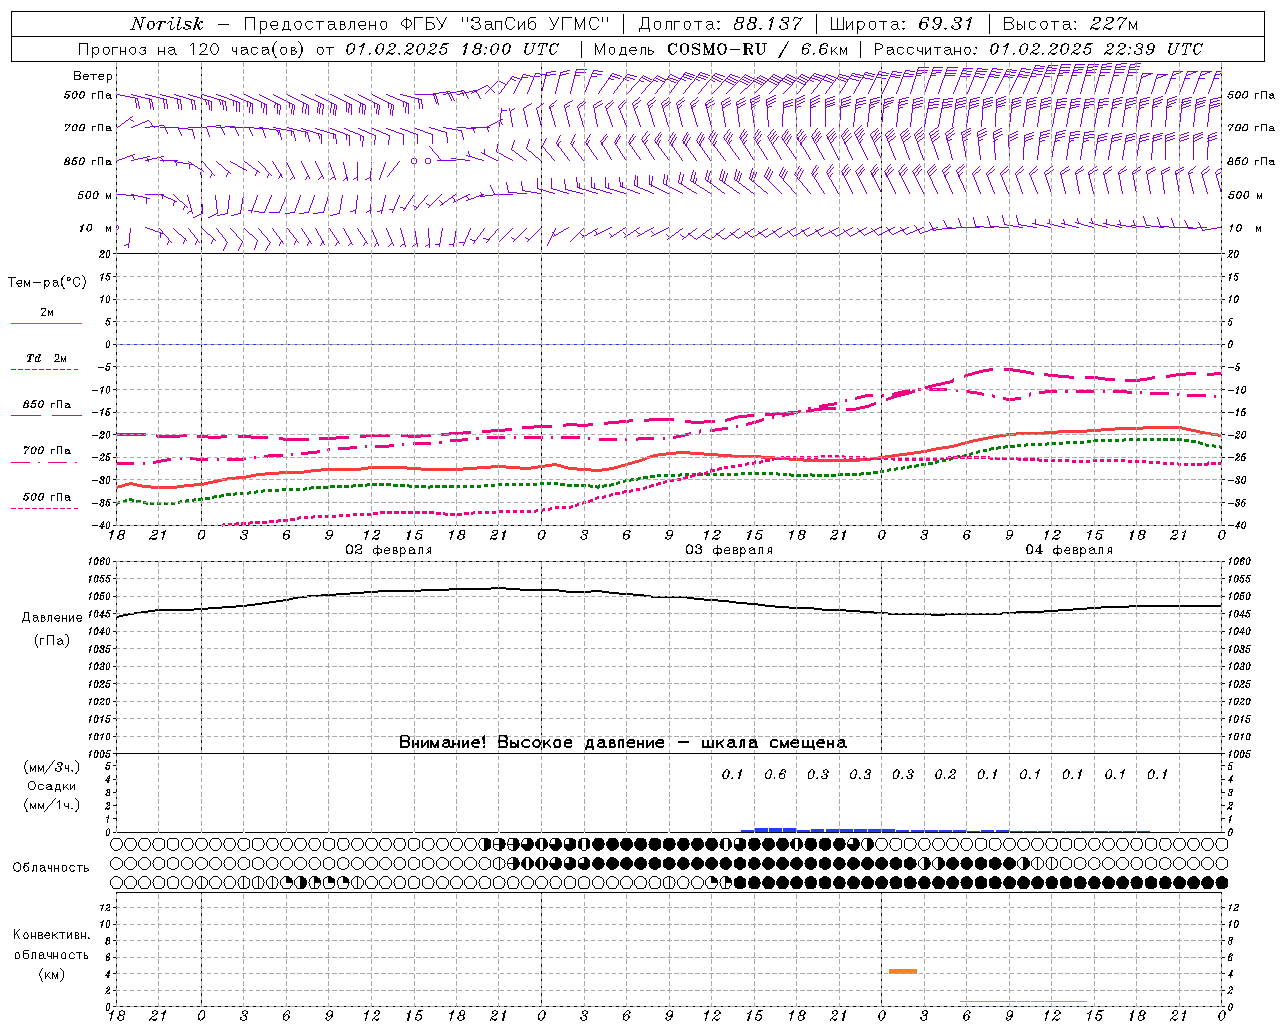Select the Широта: 69.31 latitude value
The width and height of the screenshot is (1280, 1024).
(903, 24)
